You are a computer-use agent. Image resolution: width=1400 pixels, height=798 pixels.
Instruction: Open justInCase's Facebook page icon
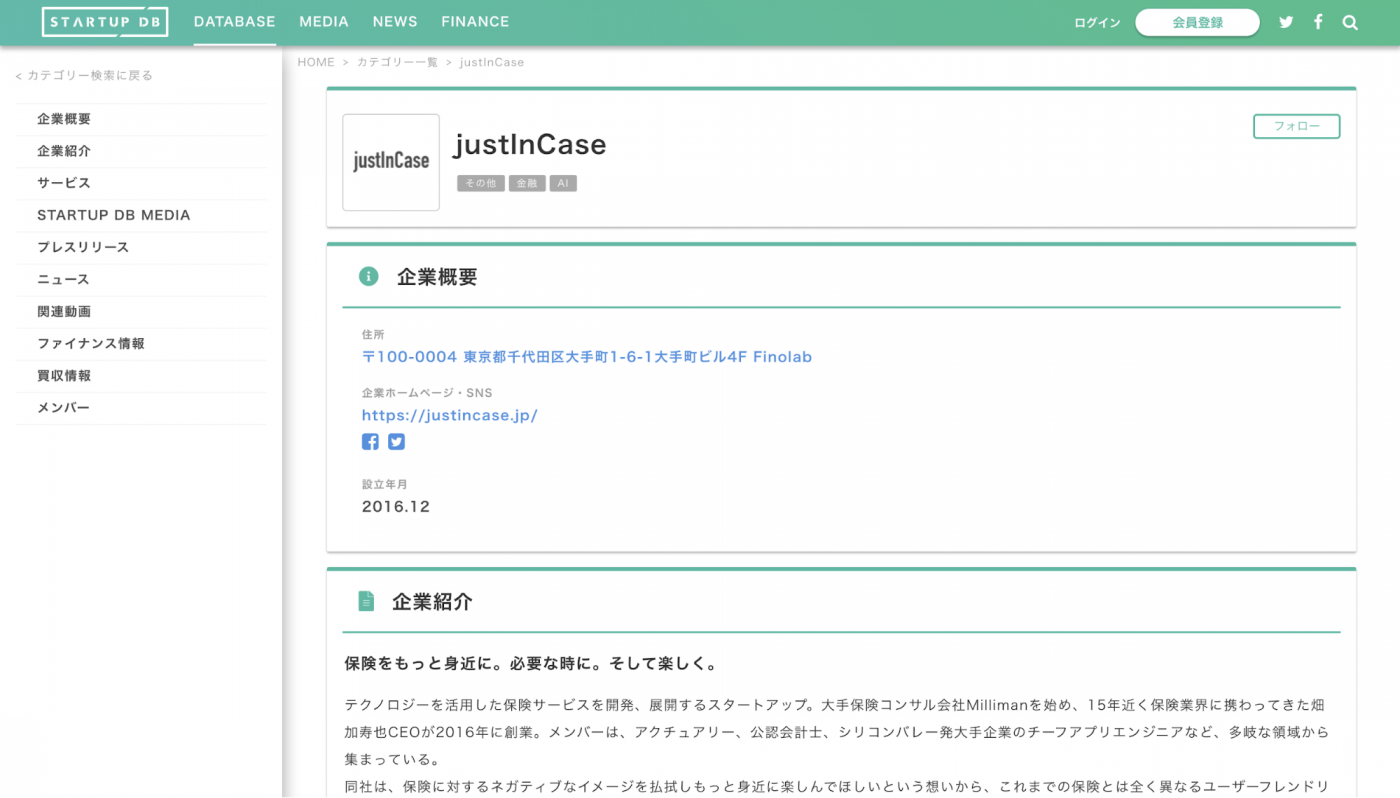tap(370, 441)
